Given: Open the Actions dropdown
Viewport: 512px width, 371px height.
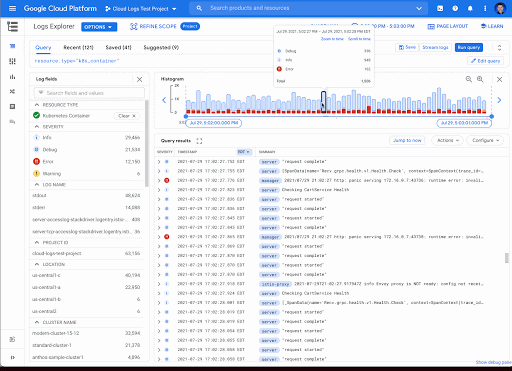Looking at the screenshot, I should (448, 140).
